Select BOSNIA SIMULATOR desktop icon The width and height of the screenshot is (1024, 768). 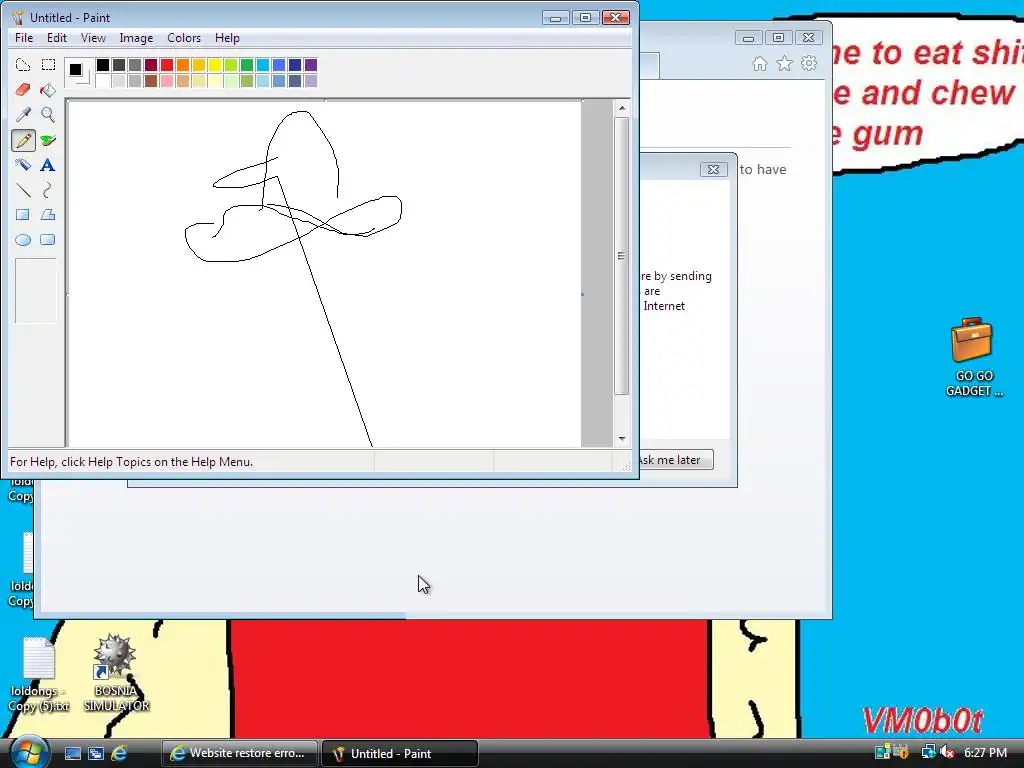pos(116,673)
